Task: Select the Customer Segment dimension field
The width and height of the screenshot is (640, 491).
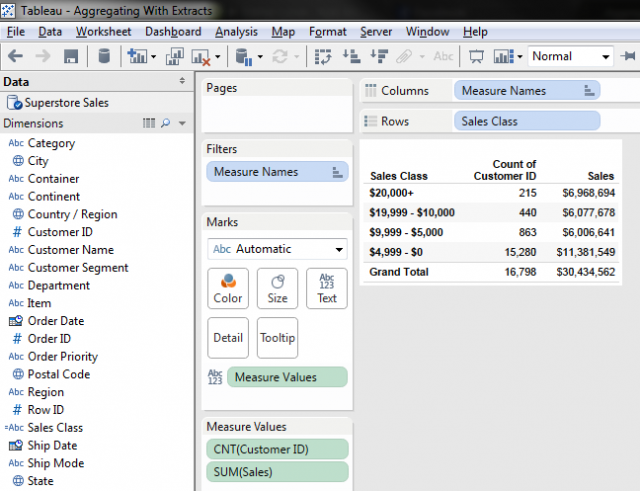Action: [77, 268]
